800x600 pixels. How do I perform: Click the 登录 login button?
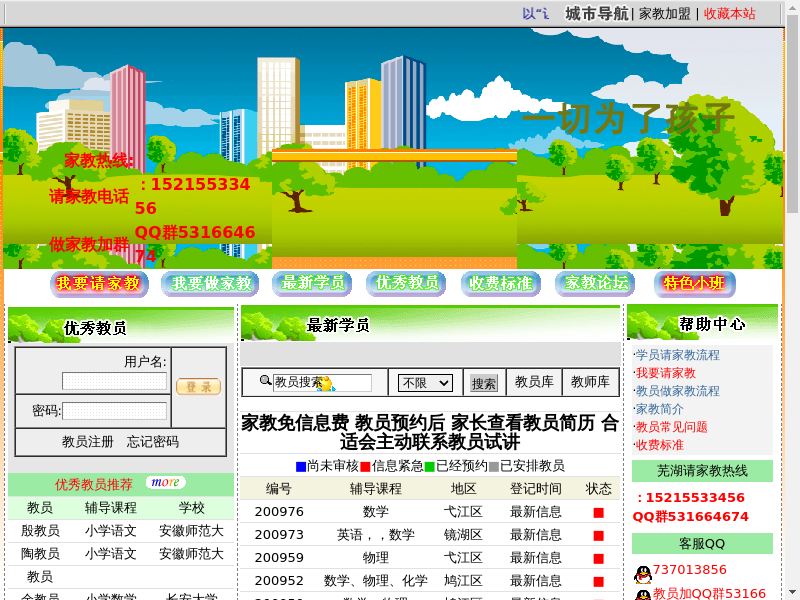[x=198, y=387]
